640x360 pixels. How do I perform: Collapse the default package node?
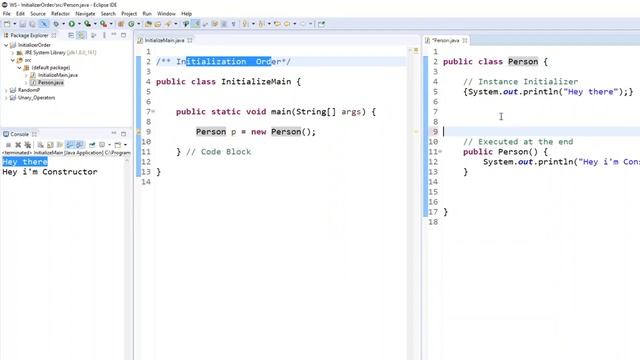19,68
